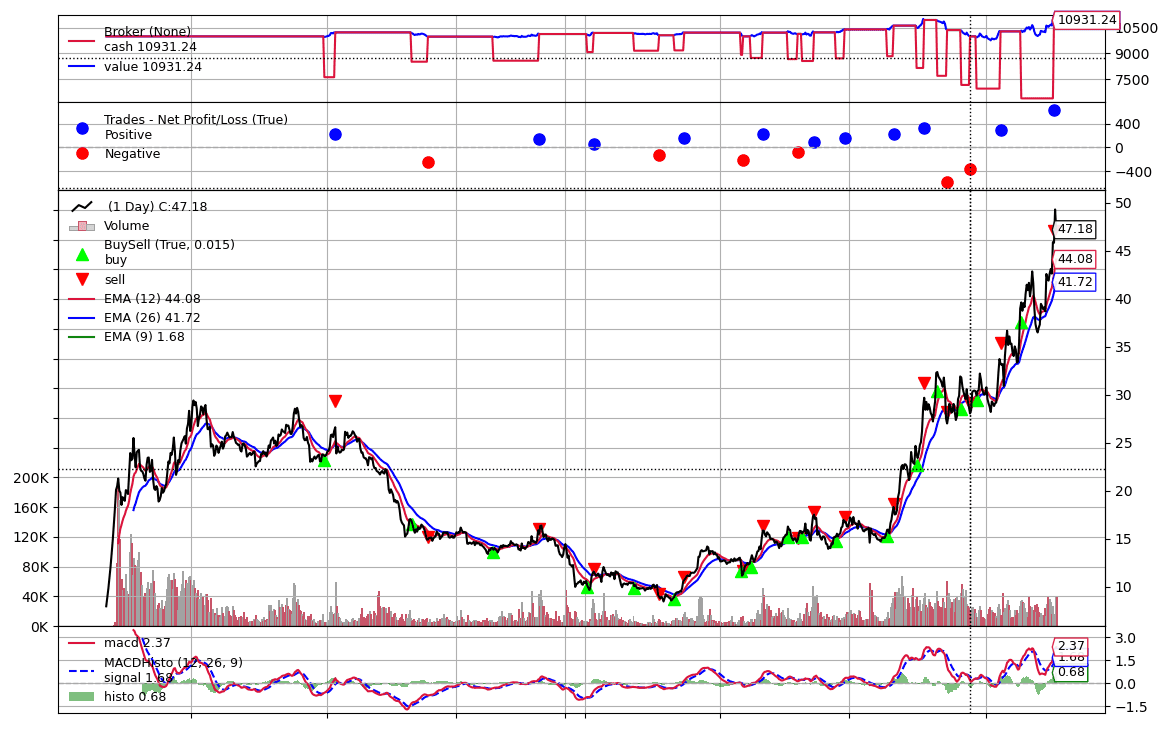Click the blue Positive dot in the Trades legend
1163x751 pixels.
(82, 128)
